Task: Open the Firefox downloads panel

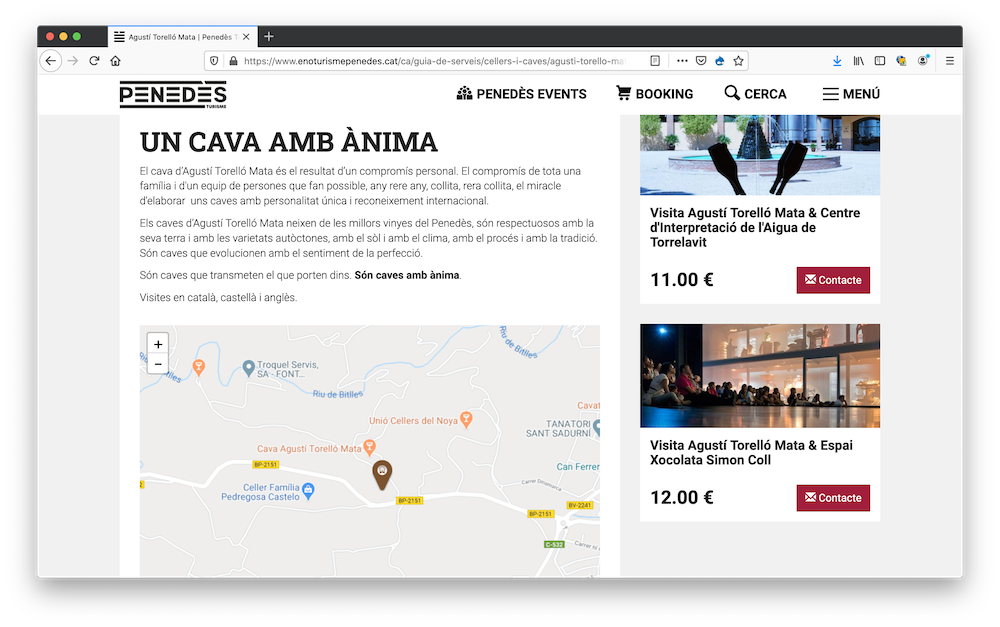Action: 837,61
